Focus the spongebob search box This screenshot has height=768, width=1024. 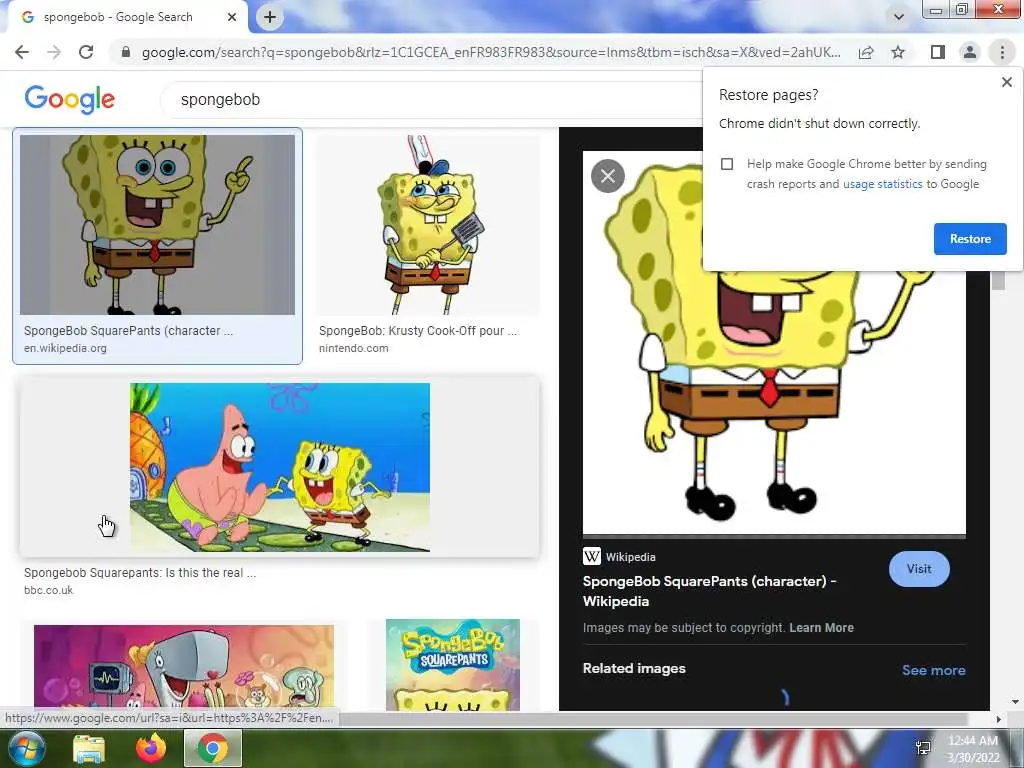click(431, 100)
